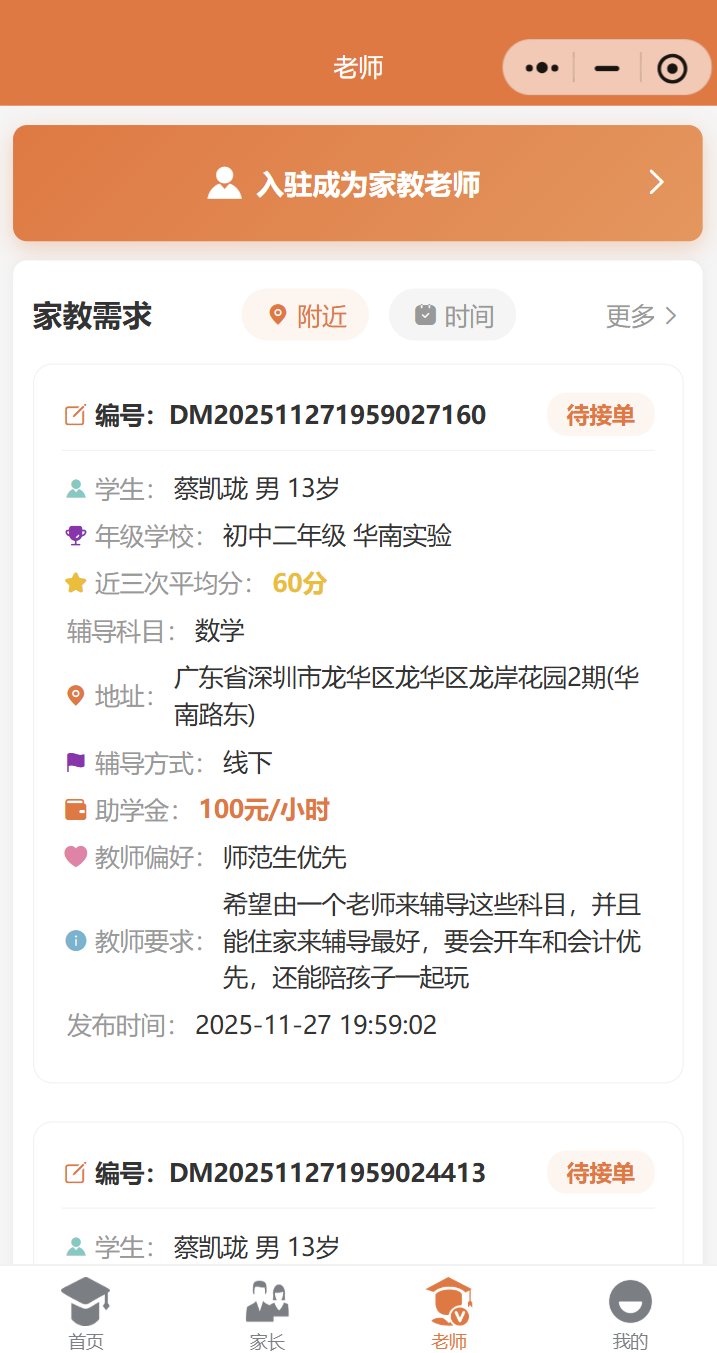Open the 我的 profile tab
This screenshot has width=717, height=1353.
(x=630, y=1314)
